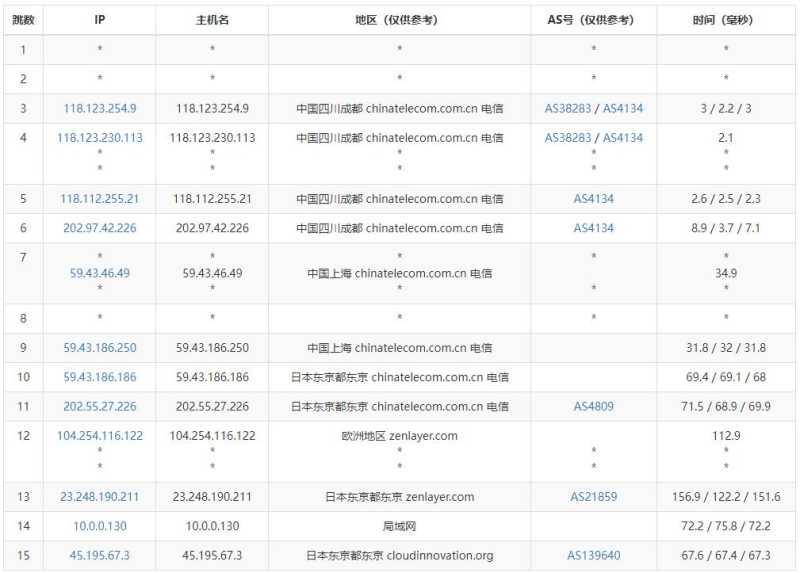Image resolution: width=800 pixels, height=573 pixels.
Task: Open the IP link 118.123.230.113
Action: [x=99, y=138]
